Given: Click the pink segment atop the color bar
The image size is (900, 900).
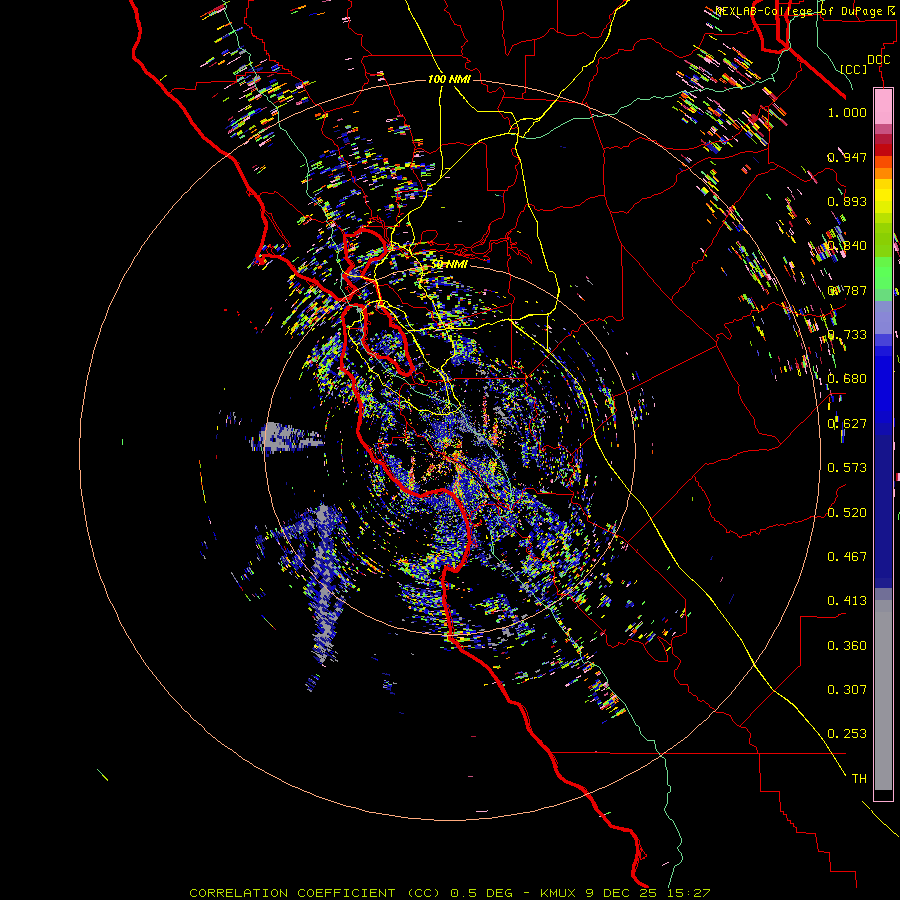Looking at the screenshot, I should [883, 107].
